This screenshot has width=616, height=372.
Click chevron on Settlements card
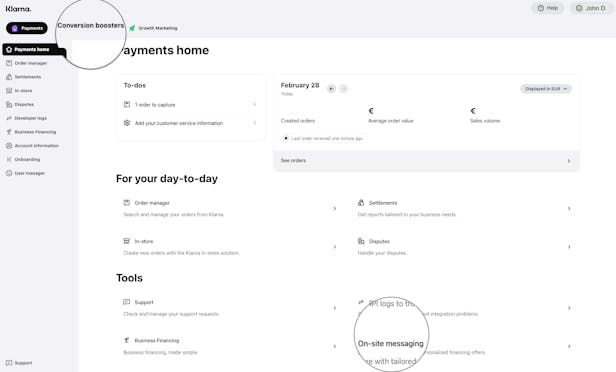[x=569, y=209]
